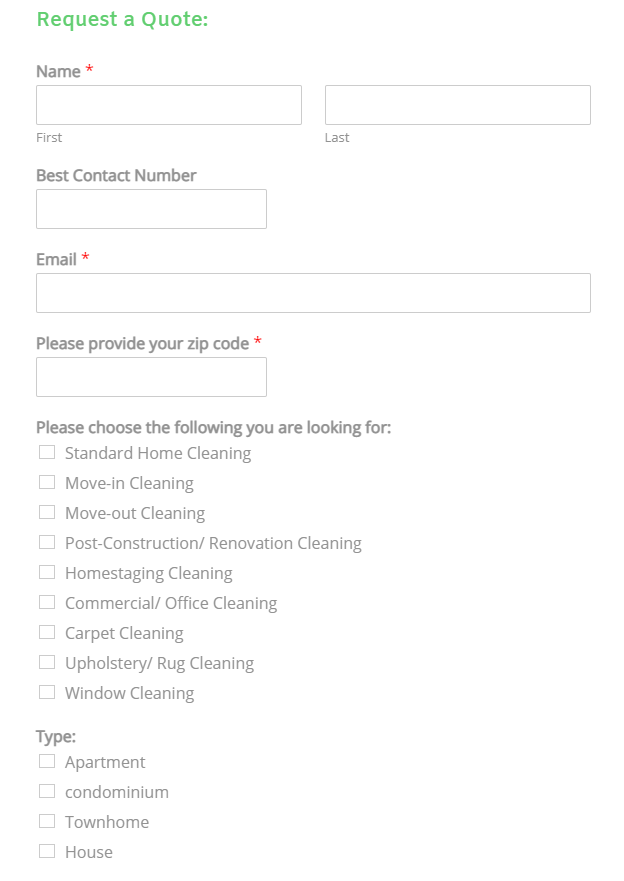Click the Email input field
624x881 pixels.
(313, 293)
